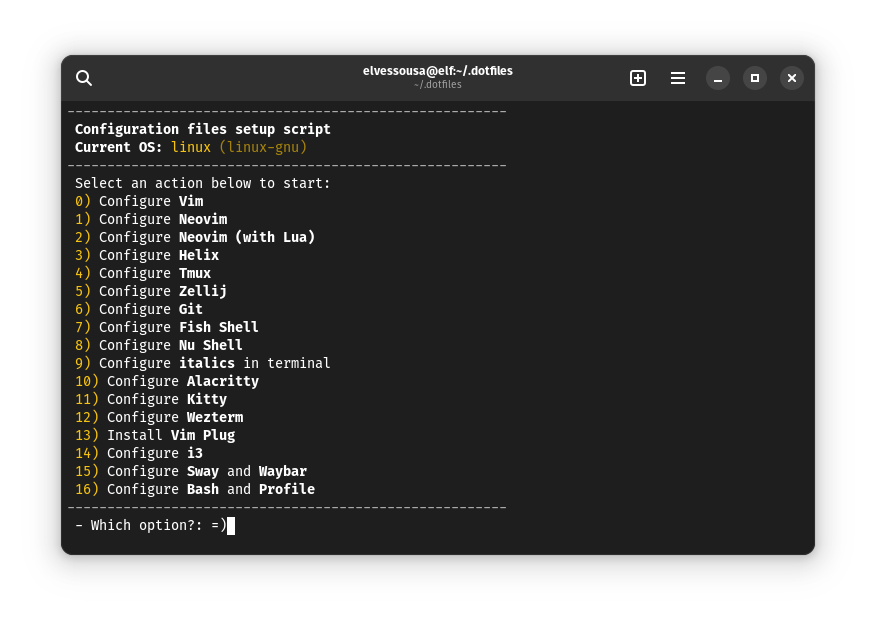The image size is (876, 622).
Task: Click window title elvessousa@elf:~/.dotfiles
Action: coord(437,71)
